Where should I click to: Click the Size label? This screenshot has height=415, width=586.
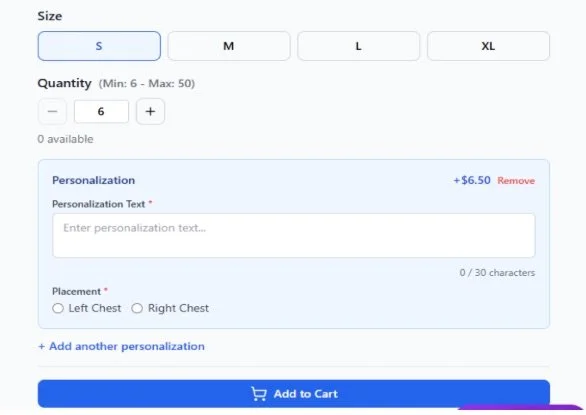50,16
